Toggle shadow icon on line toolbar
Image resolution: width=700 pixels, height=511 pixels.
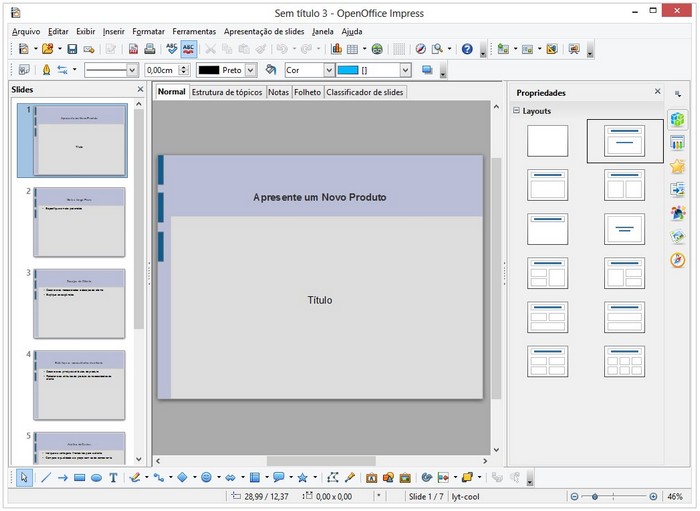coord(427,70)
